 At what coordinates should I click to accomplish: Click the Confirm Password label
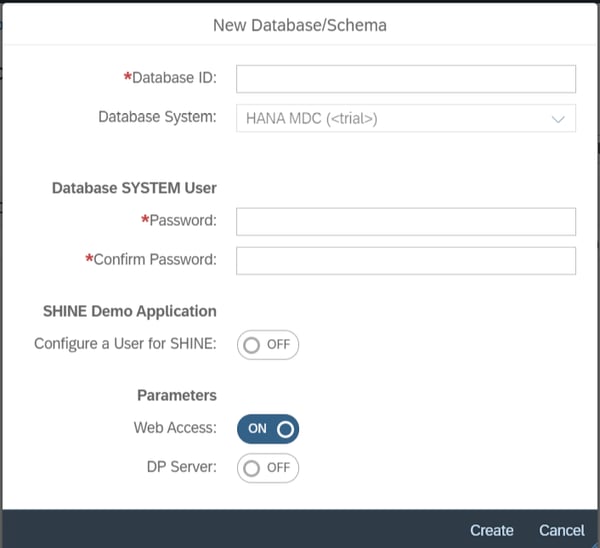click(151, 259)
